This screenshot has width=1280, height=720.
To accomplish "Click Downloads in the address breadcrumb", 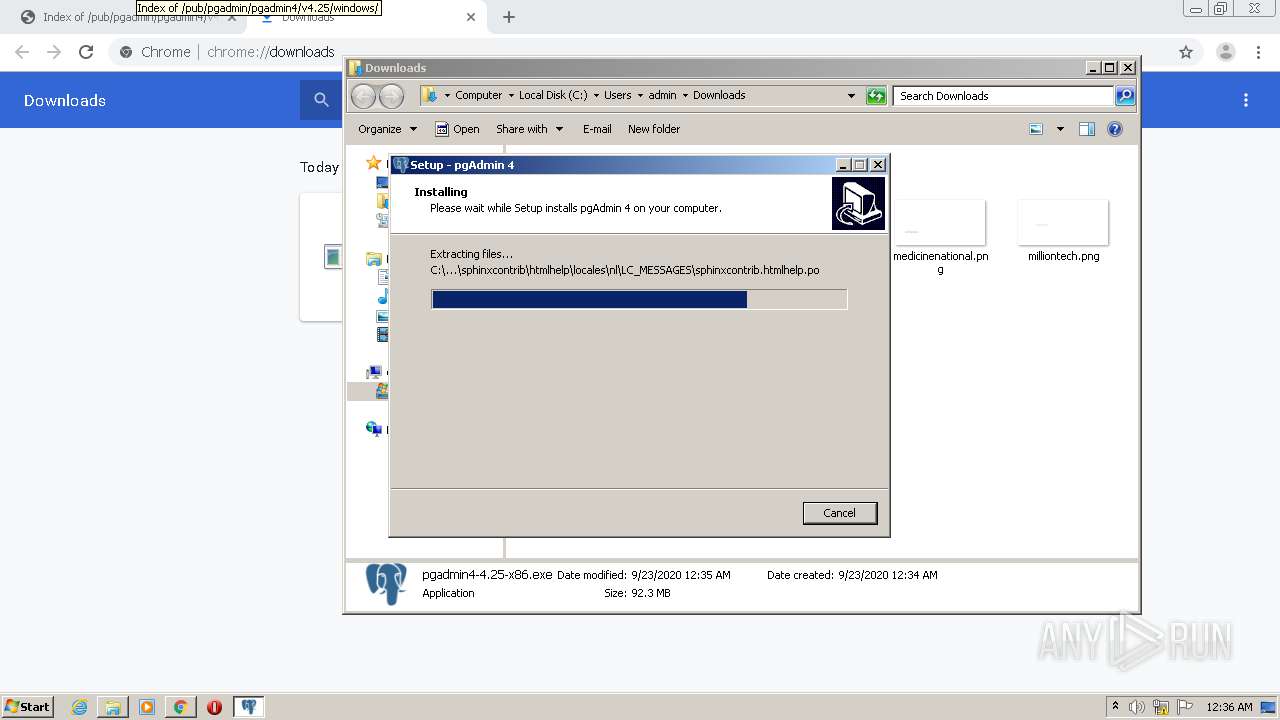I will click(x=719, y=96).
